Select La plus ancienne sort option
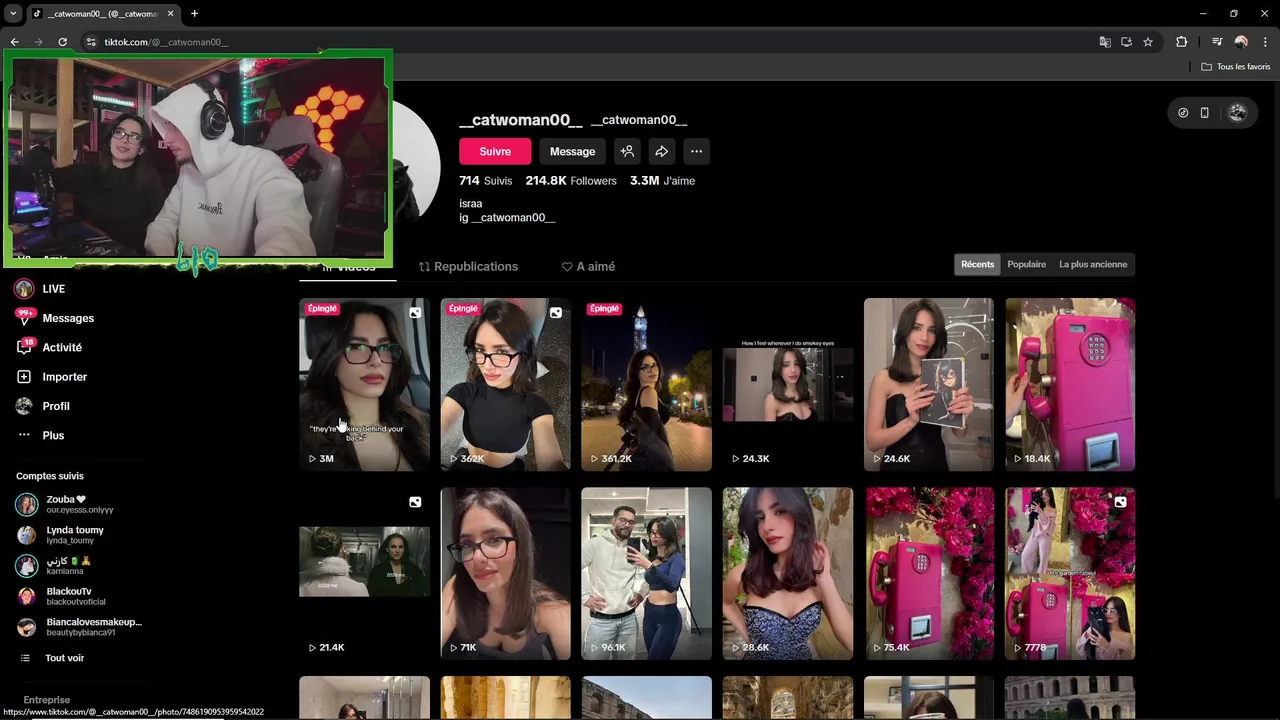 pyautogui.click(x=1093, y=265)
